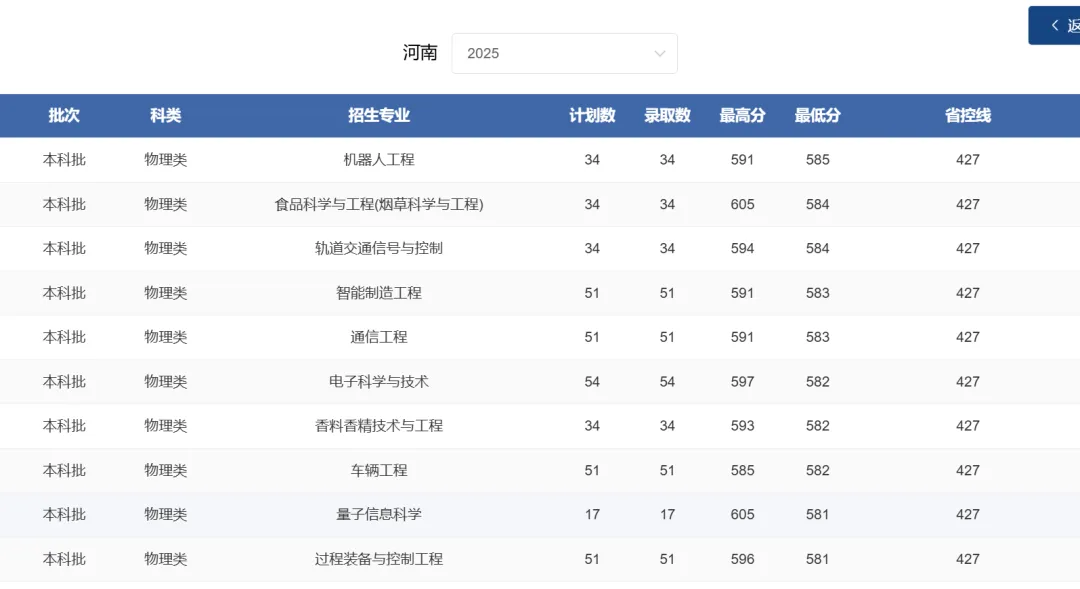
Task: Click lowest score 581 in 量子信息科学 row
Action: pos(818,515)
